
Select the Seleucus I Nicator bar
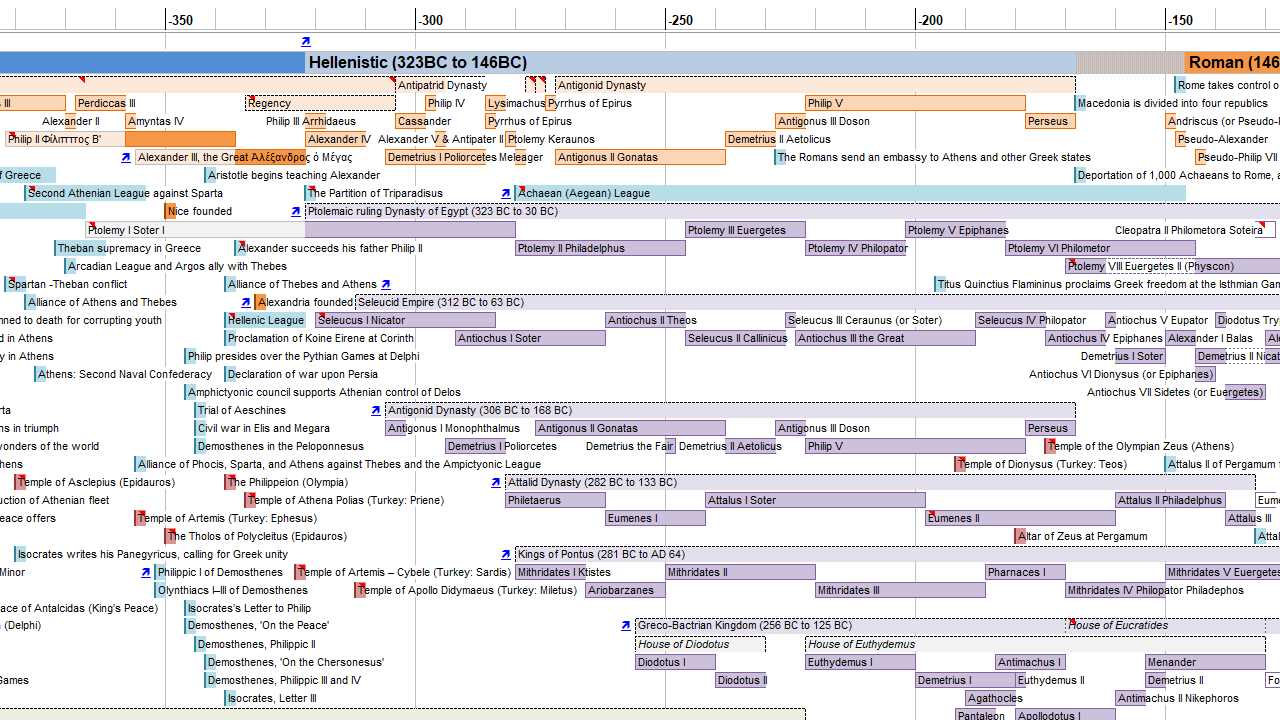tap(405, 321)
